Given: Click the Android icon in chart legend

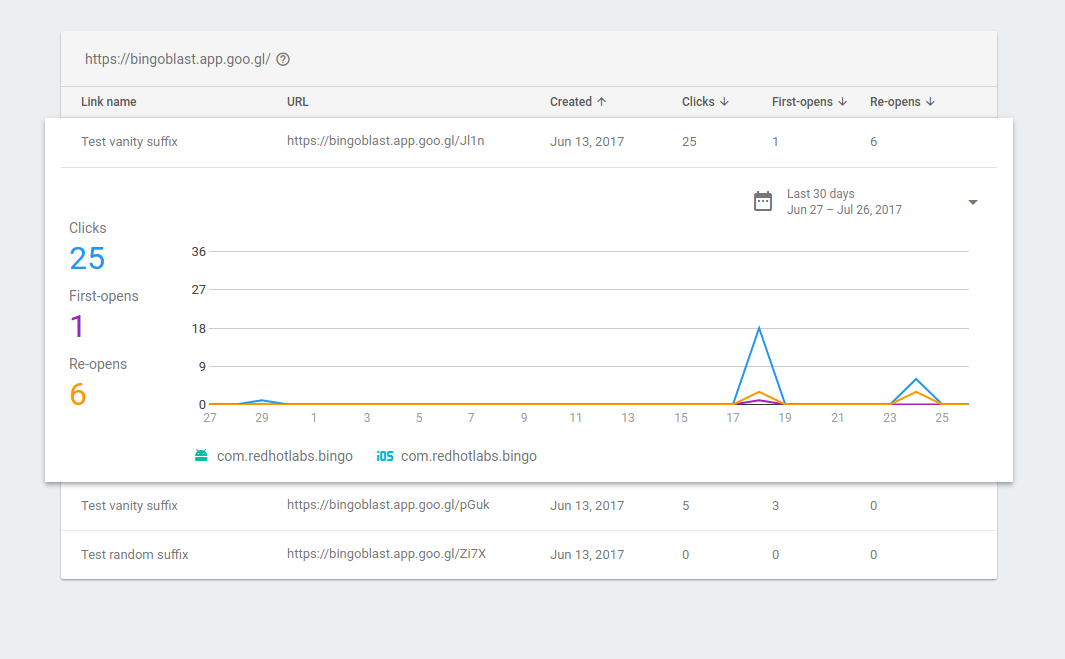Looking at the screenshot, I should pos(201,456).
